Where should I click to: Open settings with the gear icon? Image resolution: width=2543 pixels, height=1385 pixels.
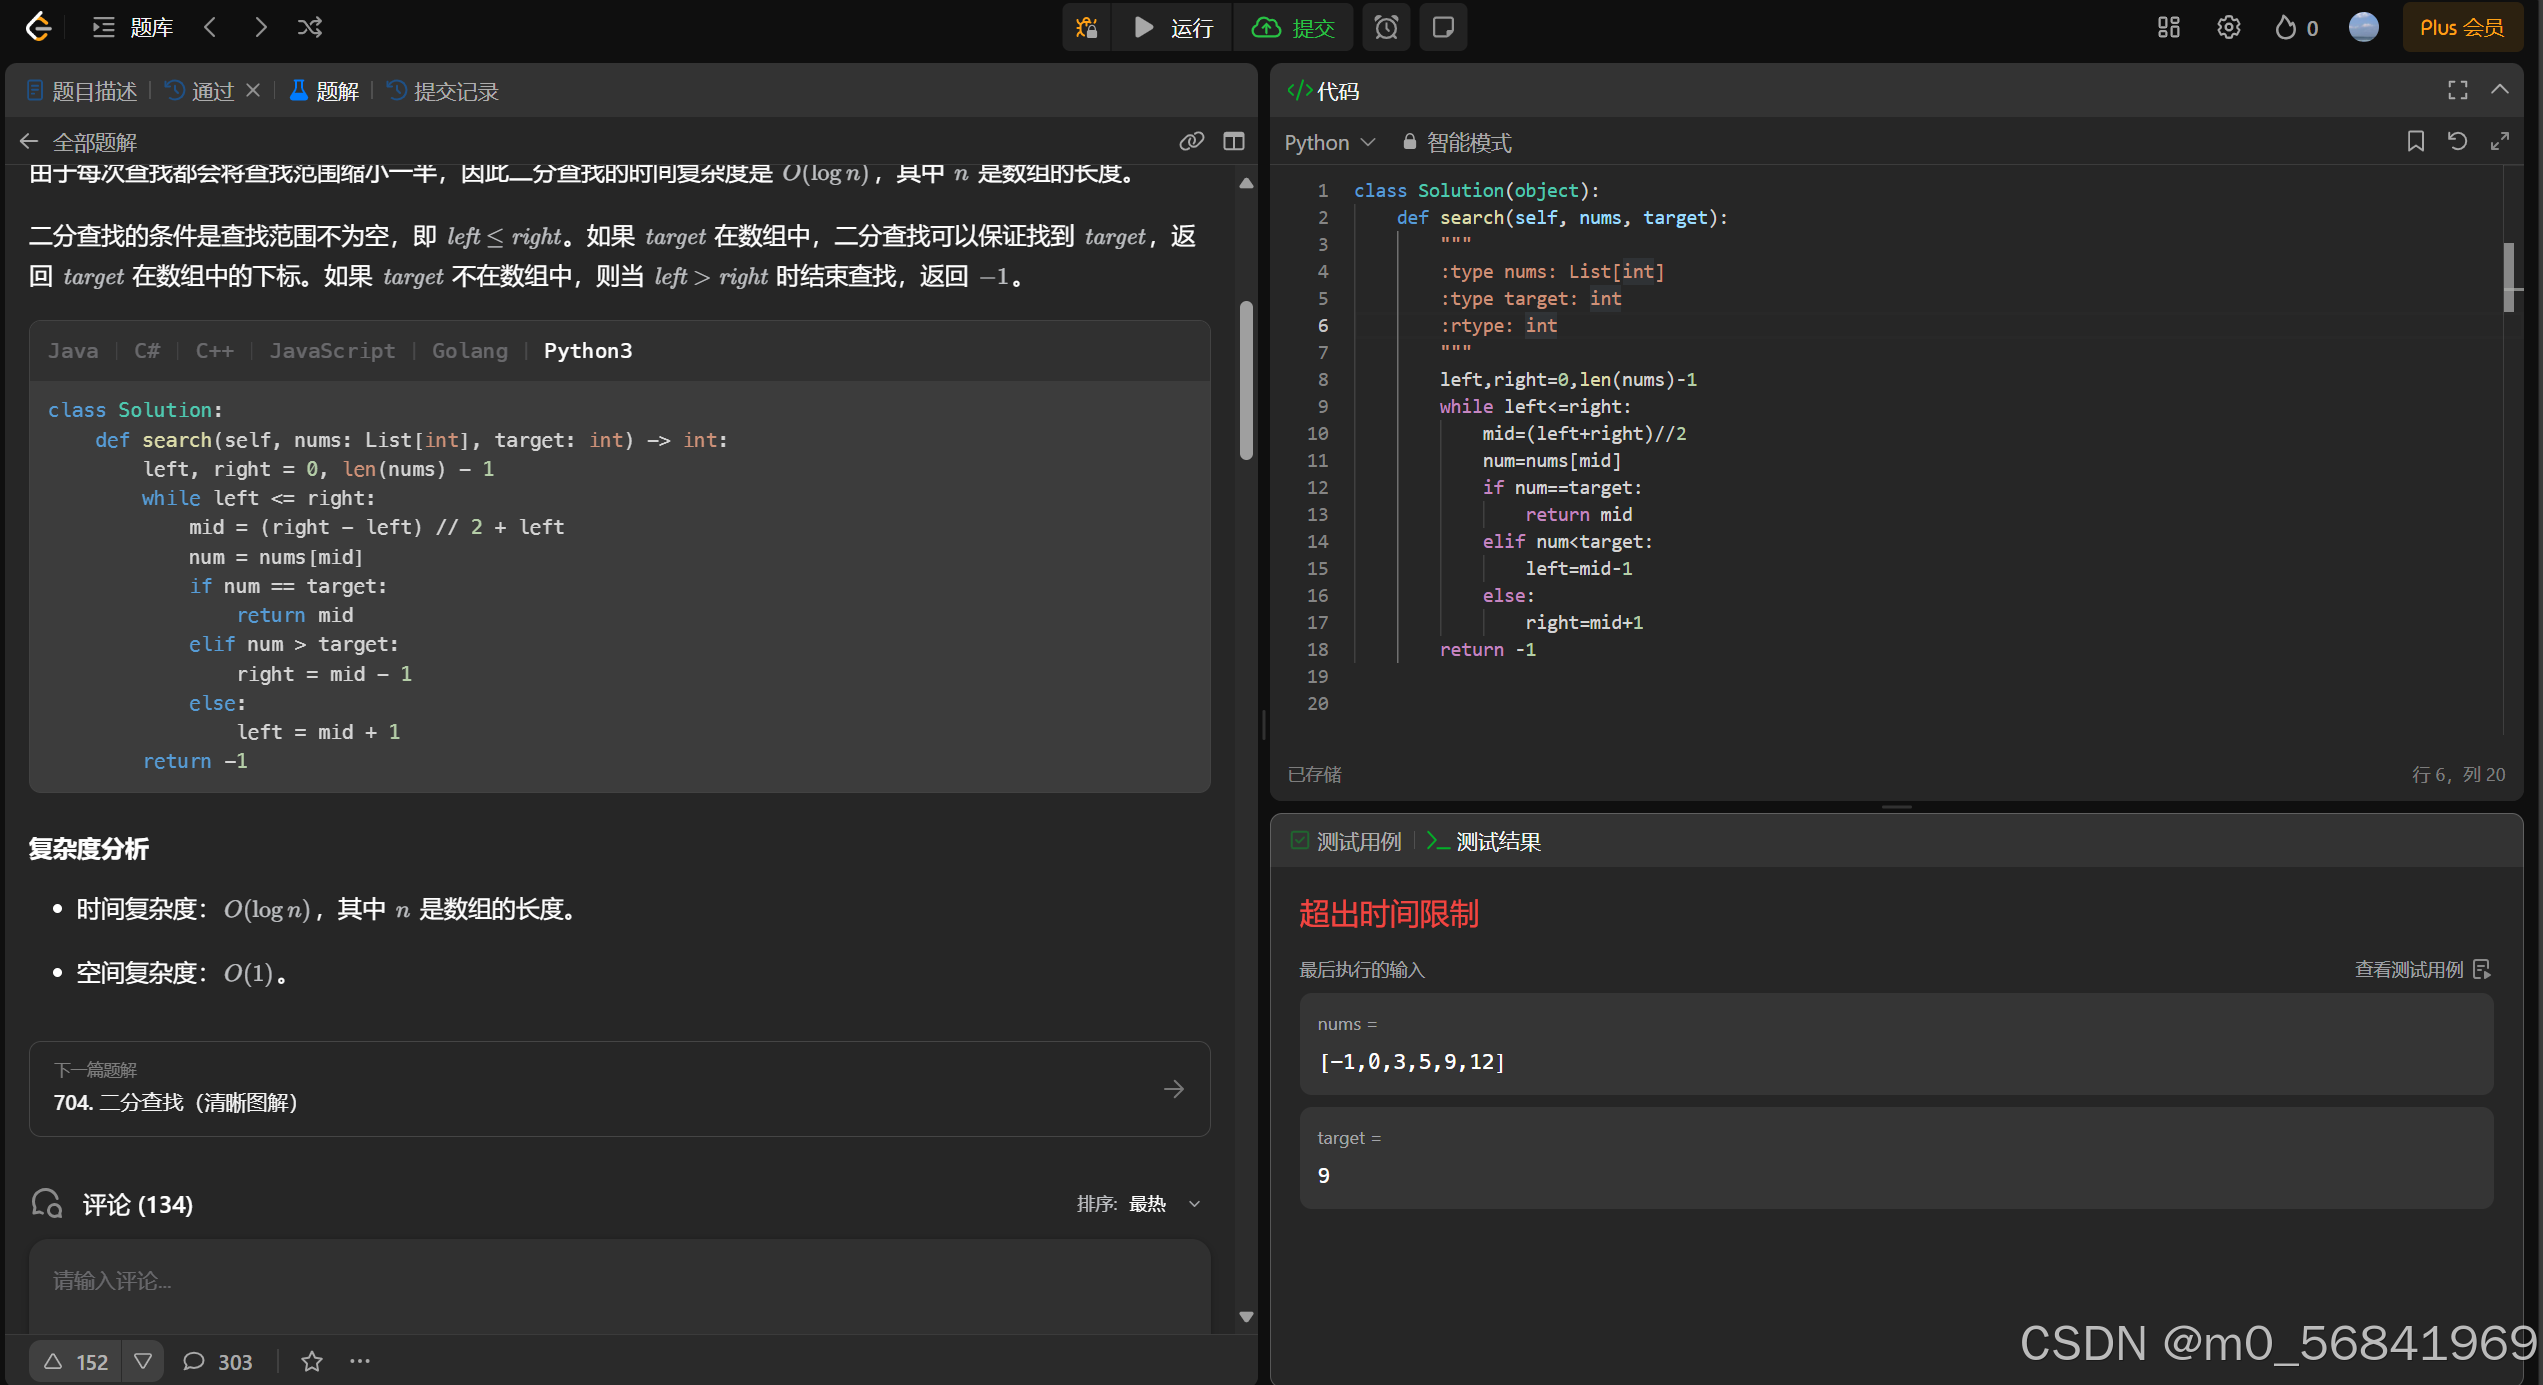tap(2229, 27)
